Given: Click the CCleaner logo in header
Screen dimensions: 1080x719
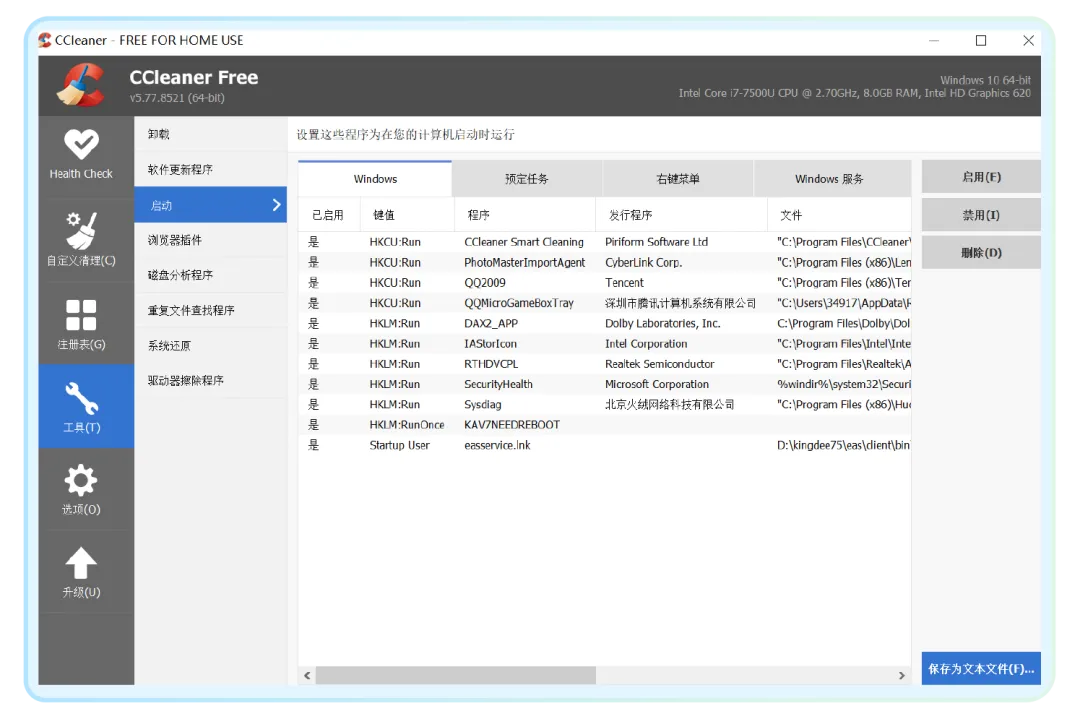Looking at the screenshot, I should 81,85.
